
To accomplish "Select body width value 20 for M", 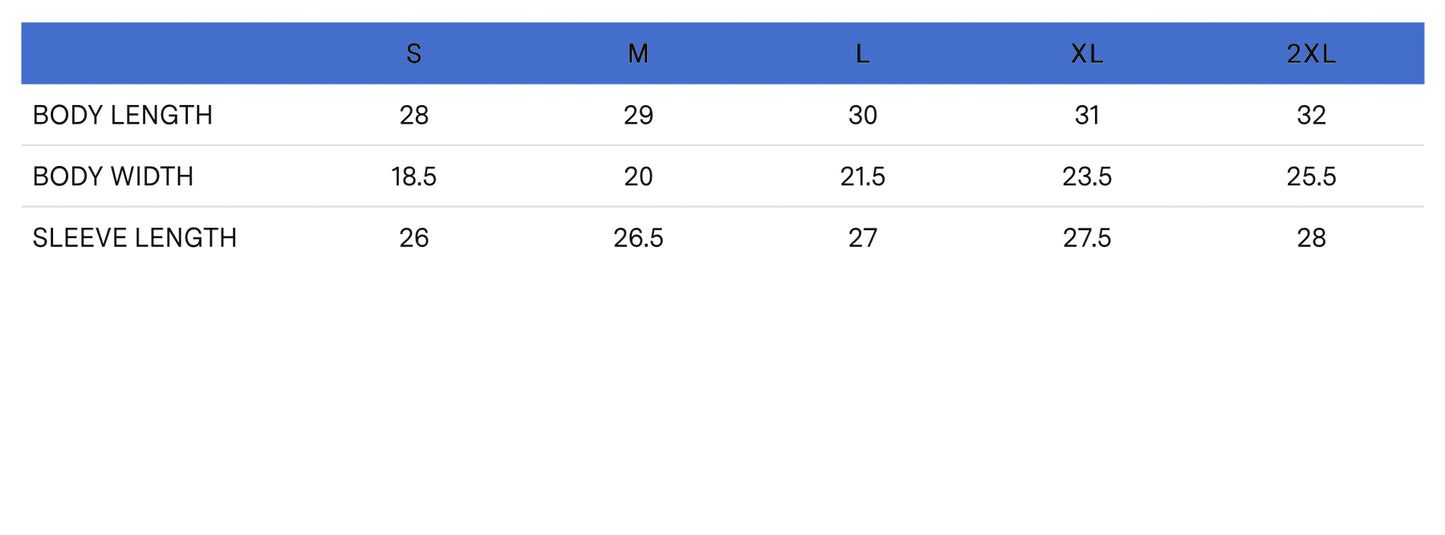I will 638,177.
